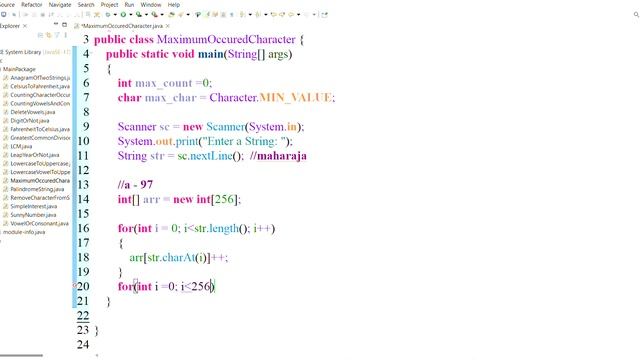The height and width of the screenshot is (360, 640).
Task: Click line number 24 in the editor gutter
Action: 83,344
